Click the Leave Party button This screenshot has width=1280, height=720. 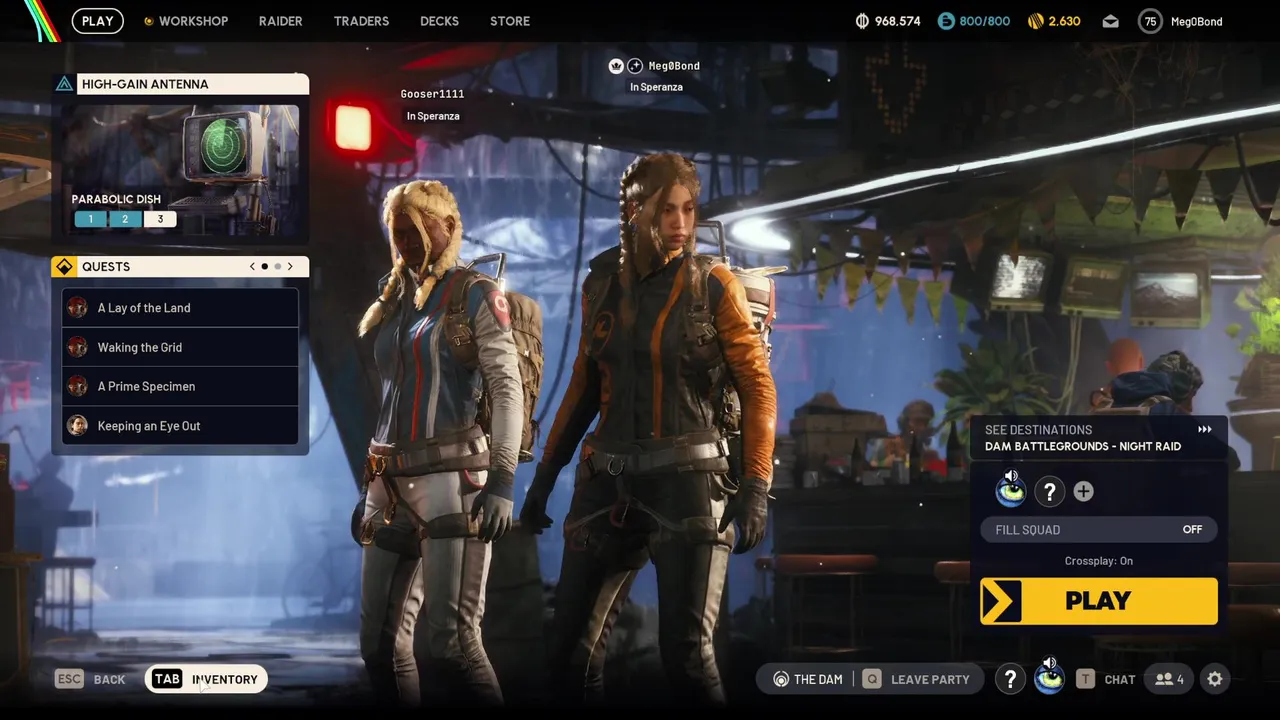pos(916,679)
